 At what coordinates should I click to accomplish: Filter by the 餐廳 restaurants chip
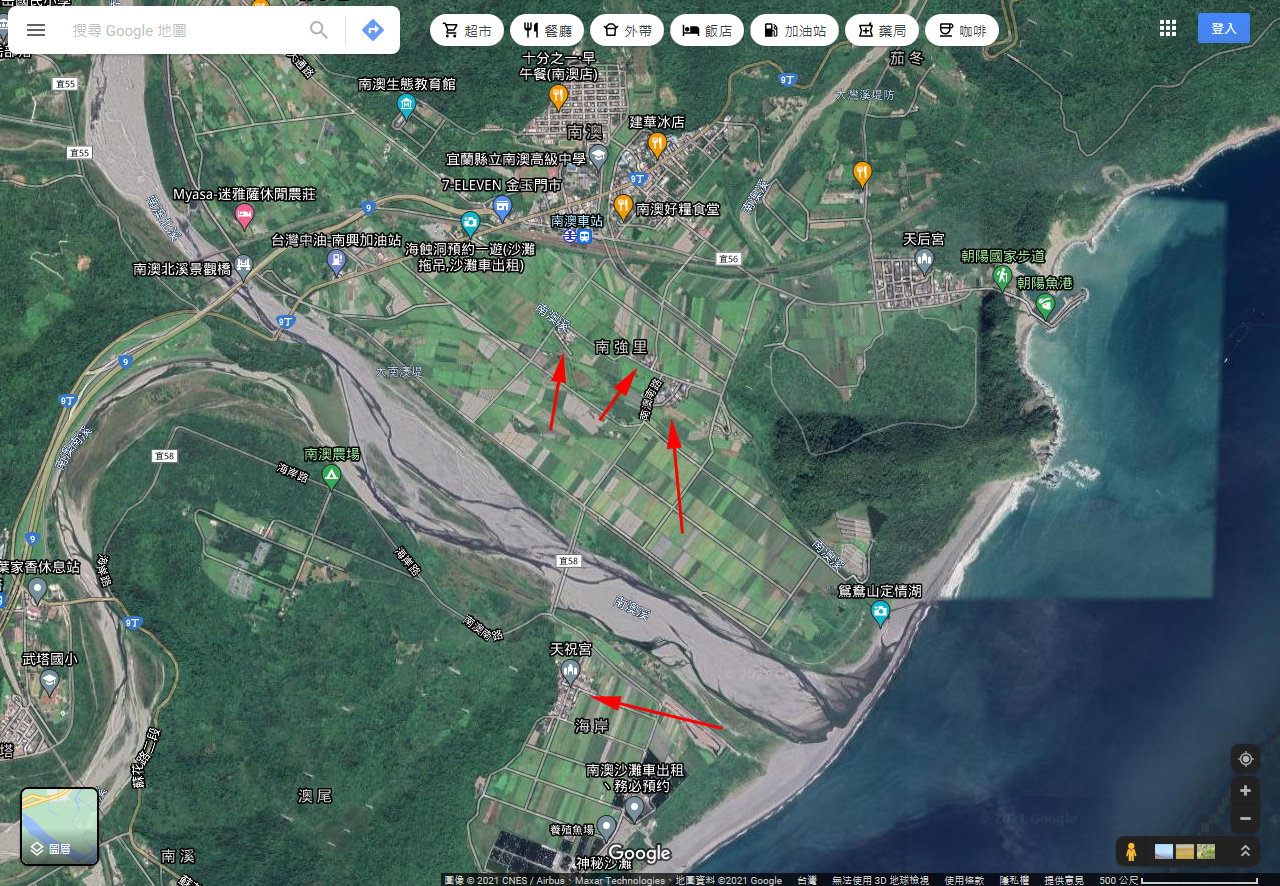click(547, 30)
